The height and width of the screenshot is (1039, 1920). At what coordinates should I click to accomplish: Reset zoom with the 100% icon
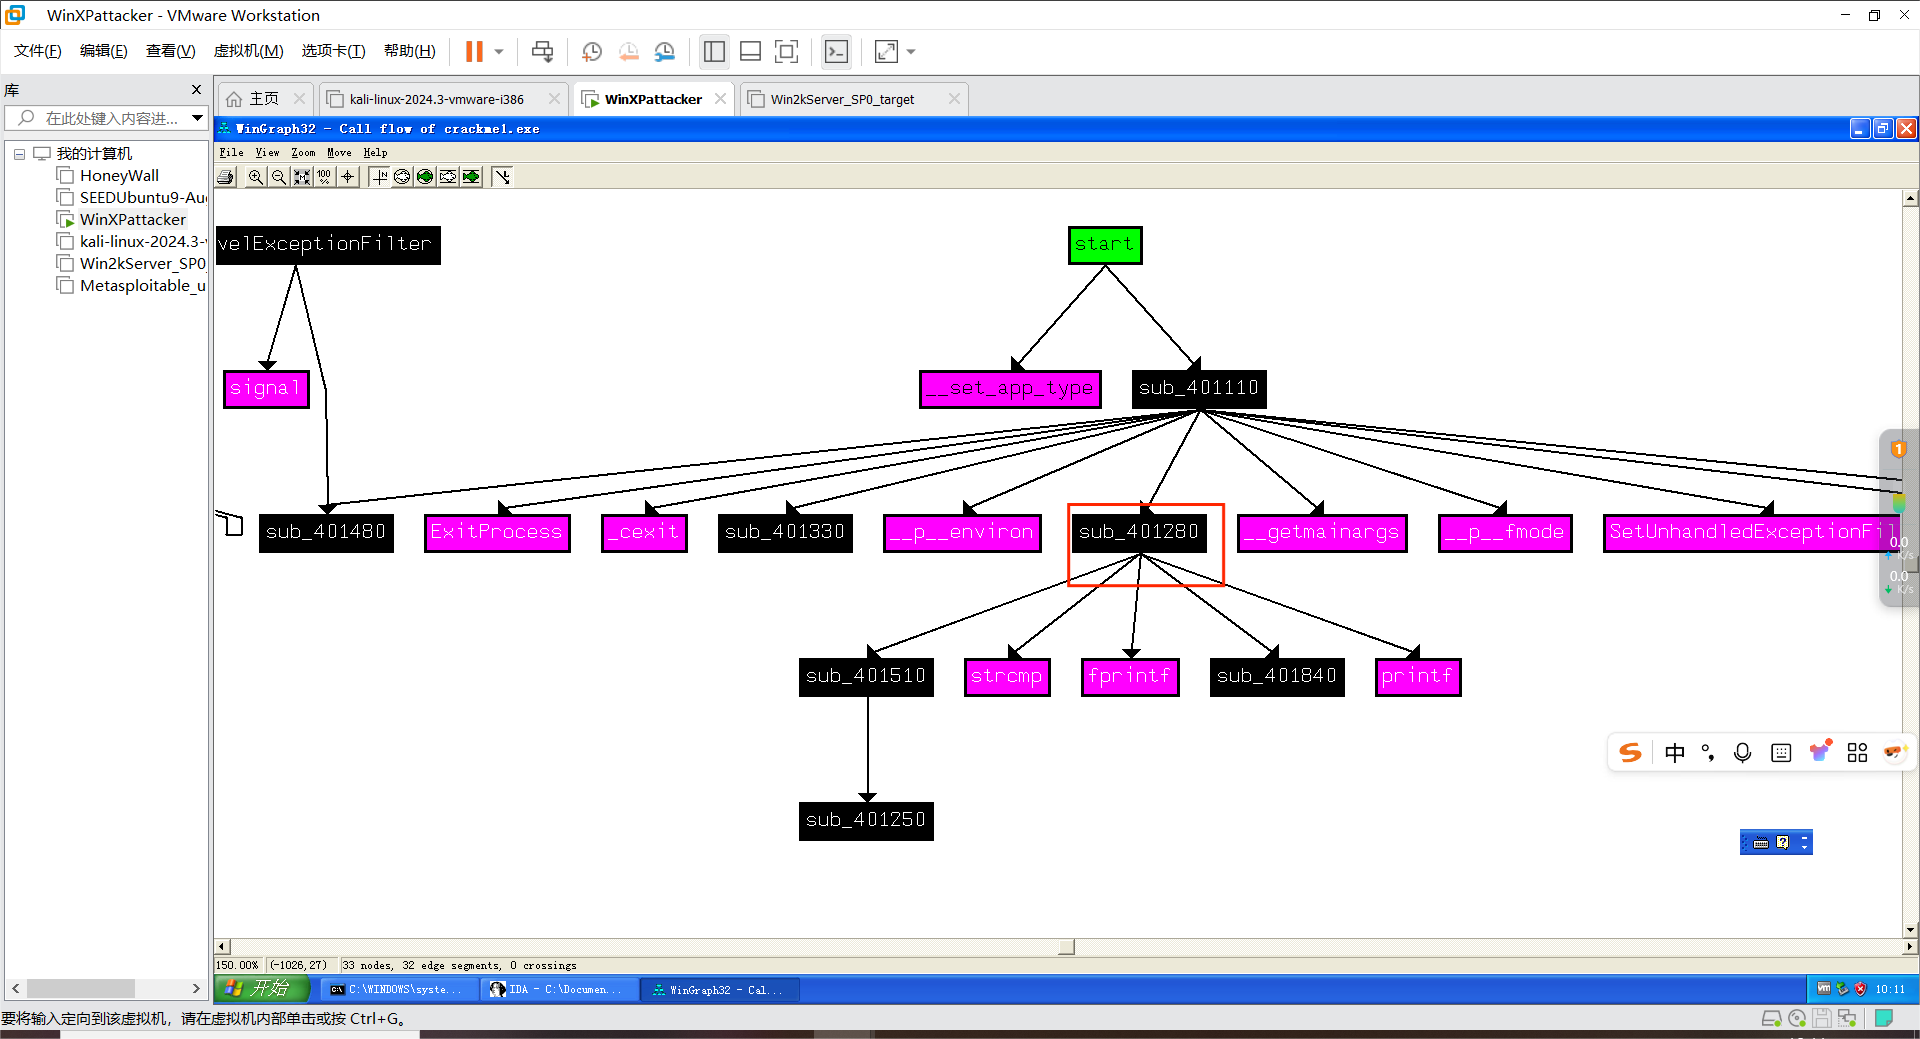point(324,177)
